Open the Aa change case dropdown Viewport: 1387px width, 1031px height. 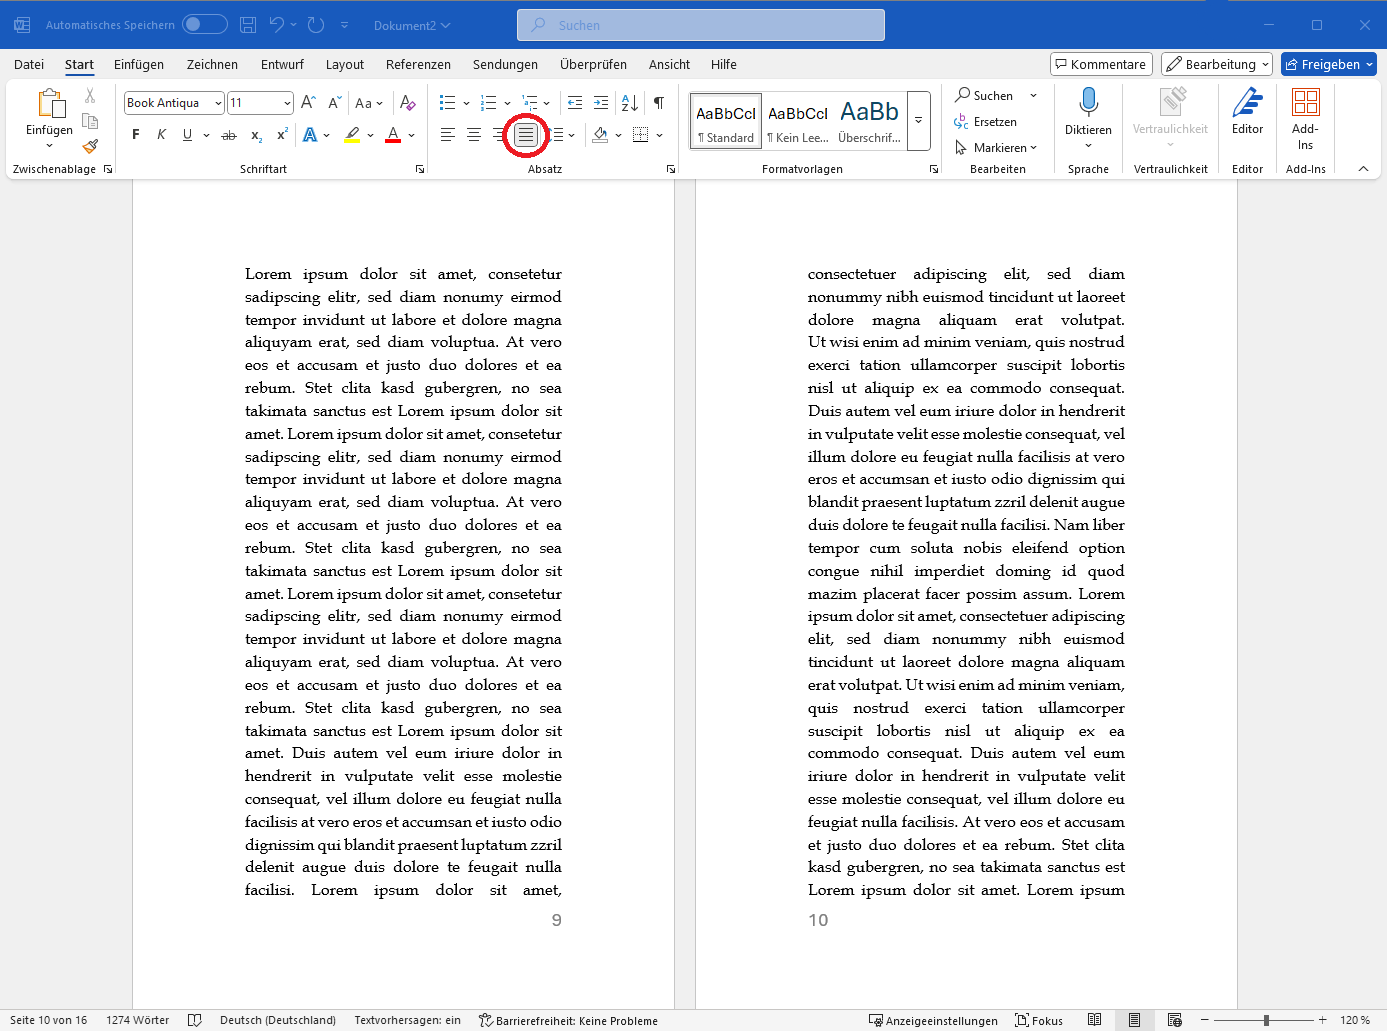pos(369,103)
